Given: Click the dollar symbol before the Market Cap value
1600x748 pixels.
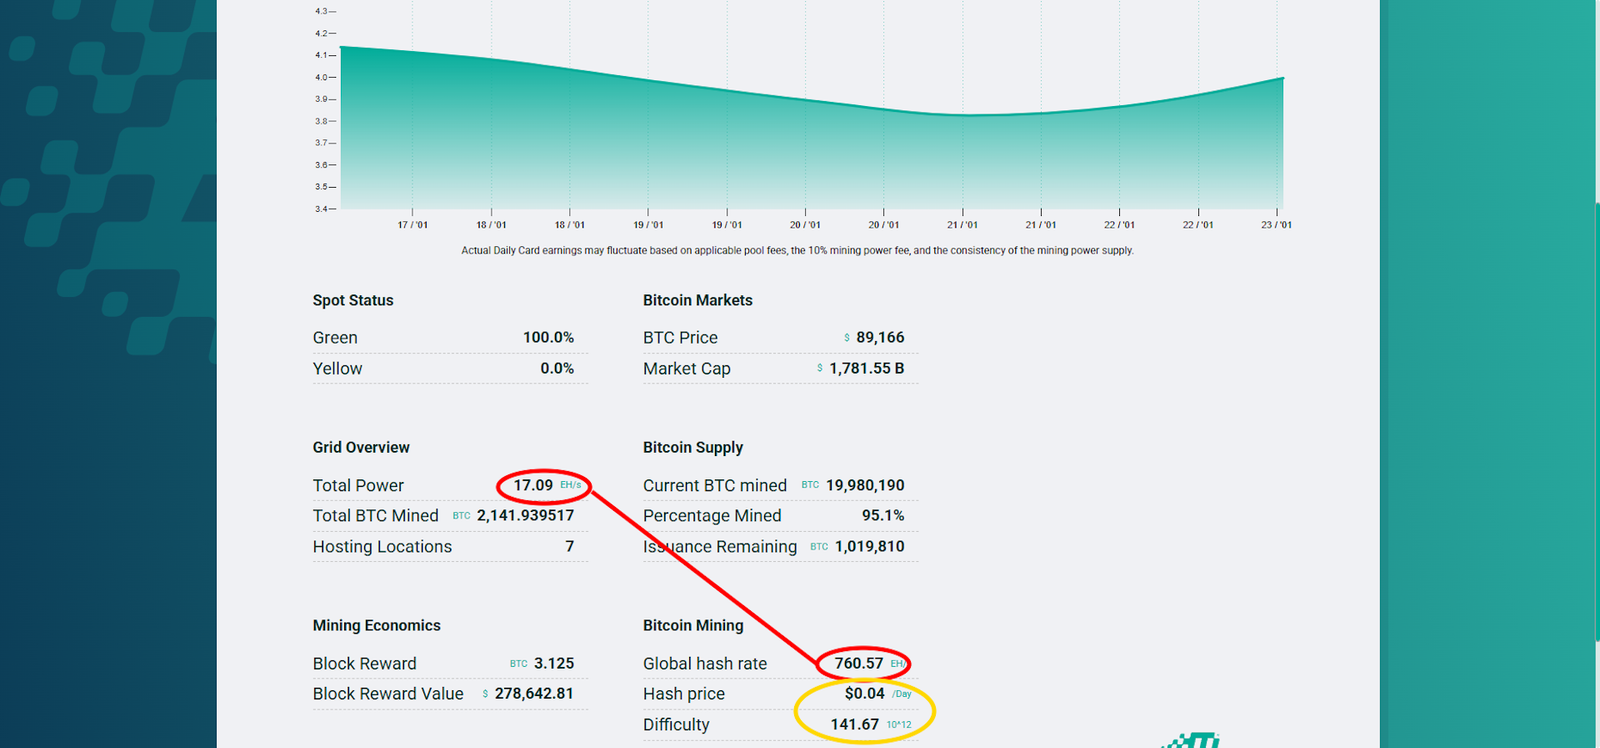Looking at the screenshot, I should pyautogui.click(x=820, y=369).
